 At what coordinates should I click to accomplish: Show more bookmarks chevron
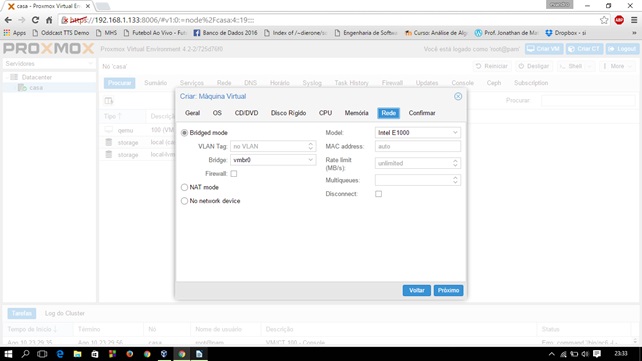point(634,33)
